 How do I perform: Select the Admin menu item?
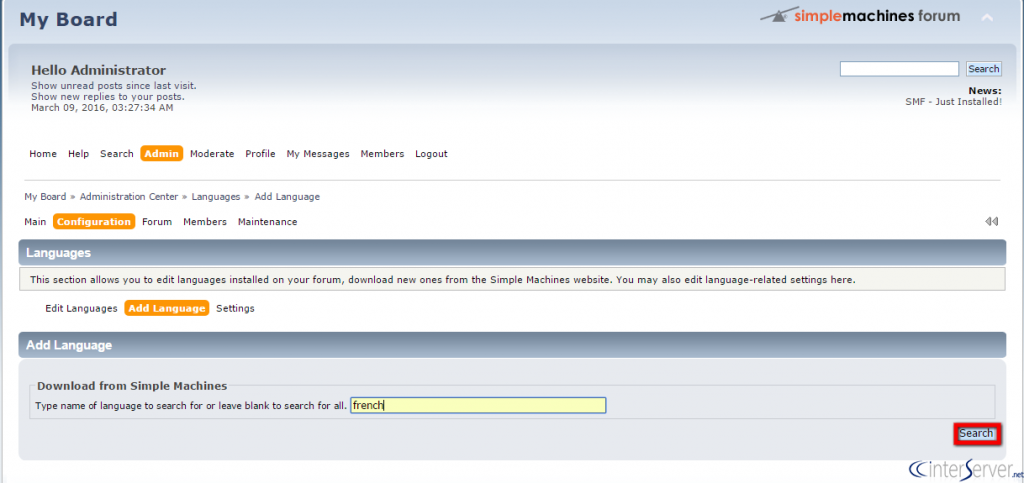161,153
